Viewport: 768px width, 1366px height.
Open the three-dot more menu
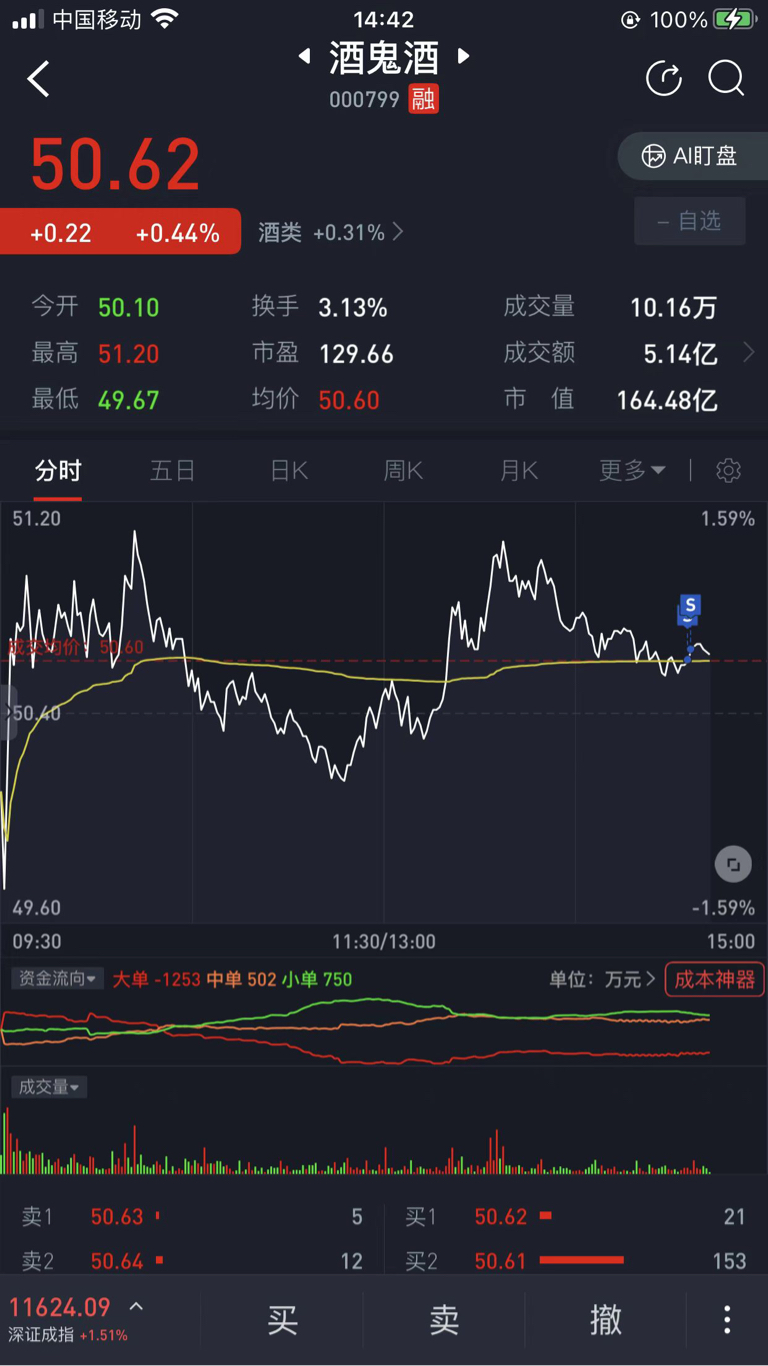point(727,1320)
